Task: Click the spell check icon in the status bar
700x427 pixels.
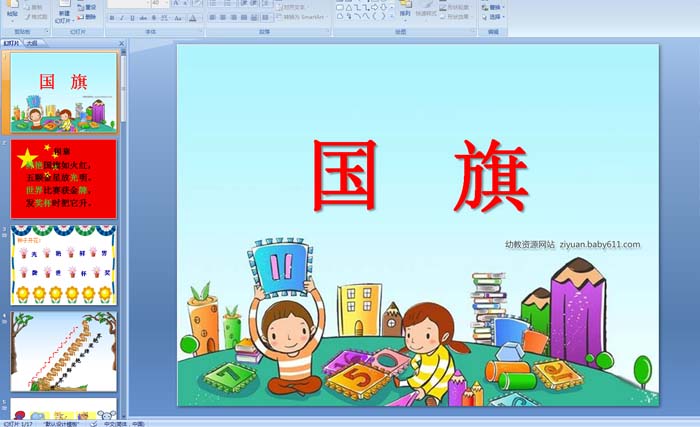Action: [94, 423]
